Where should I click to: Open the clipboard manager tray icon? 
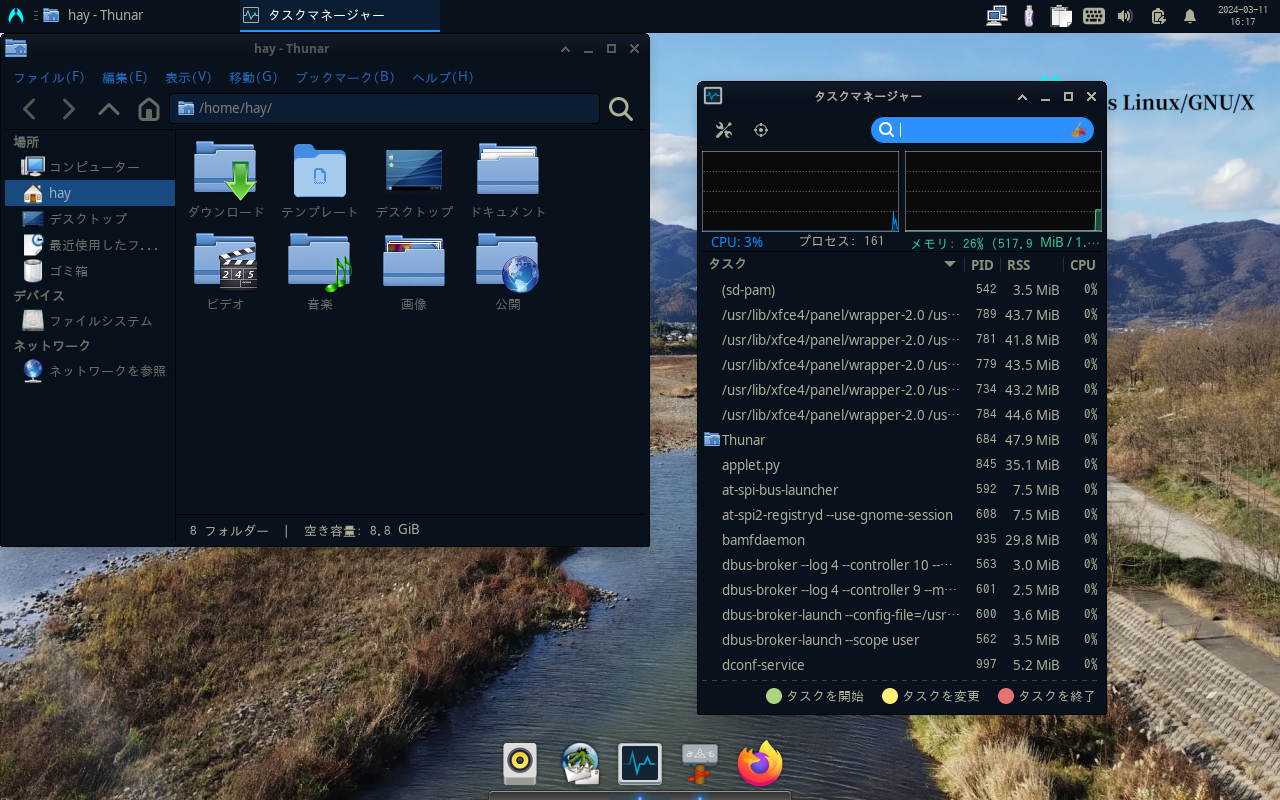coord(1061,15)
